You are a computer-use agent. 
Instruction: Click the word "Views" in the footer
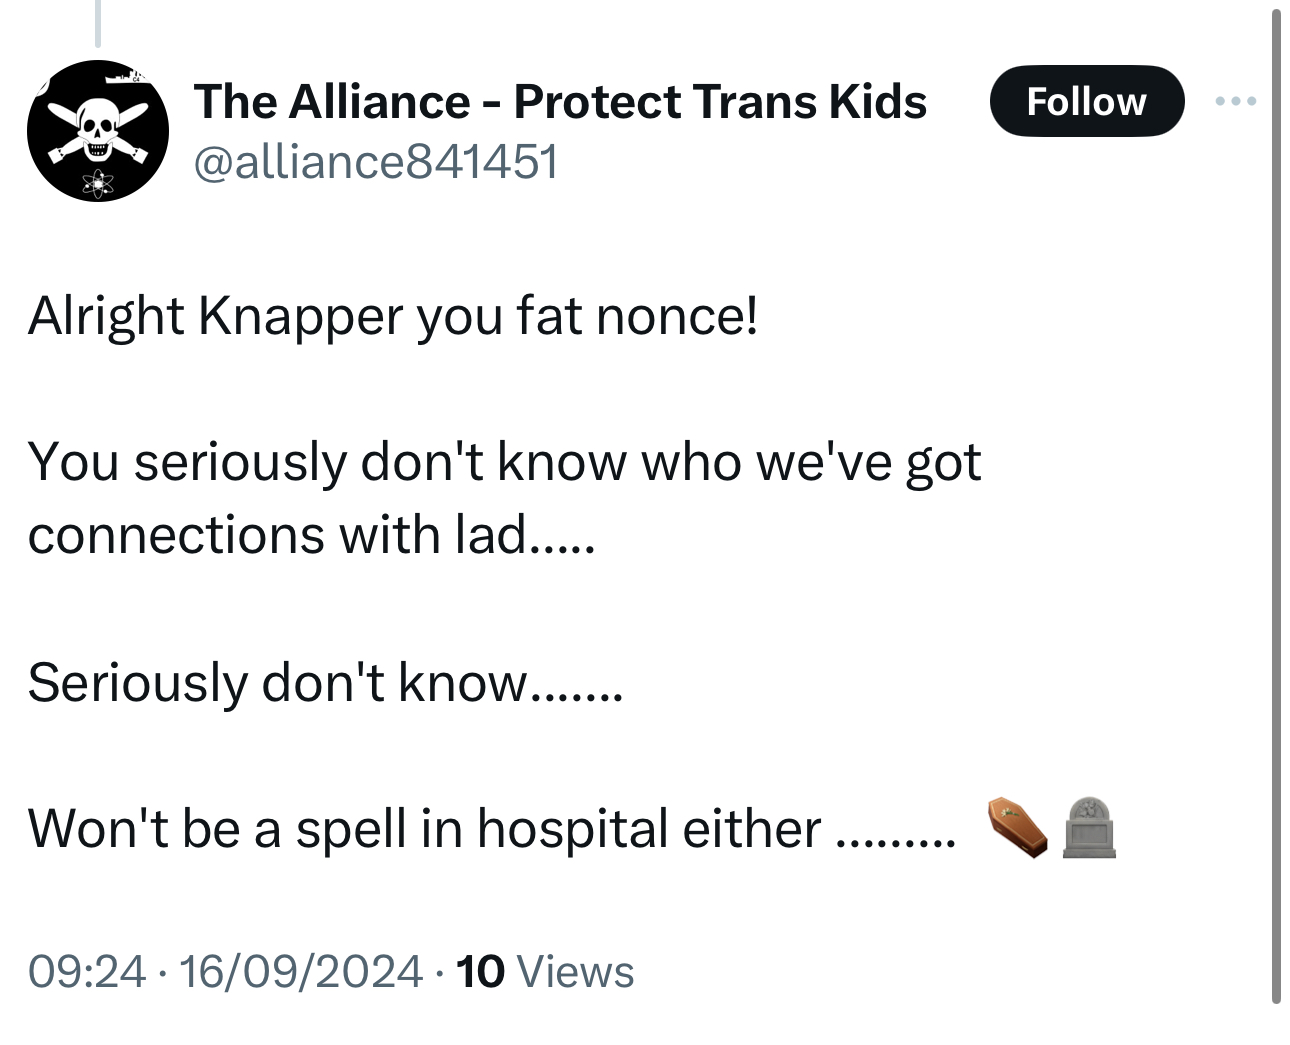coord(578,971)
